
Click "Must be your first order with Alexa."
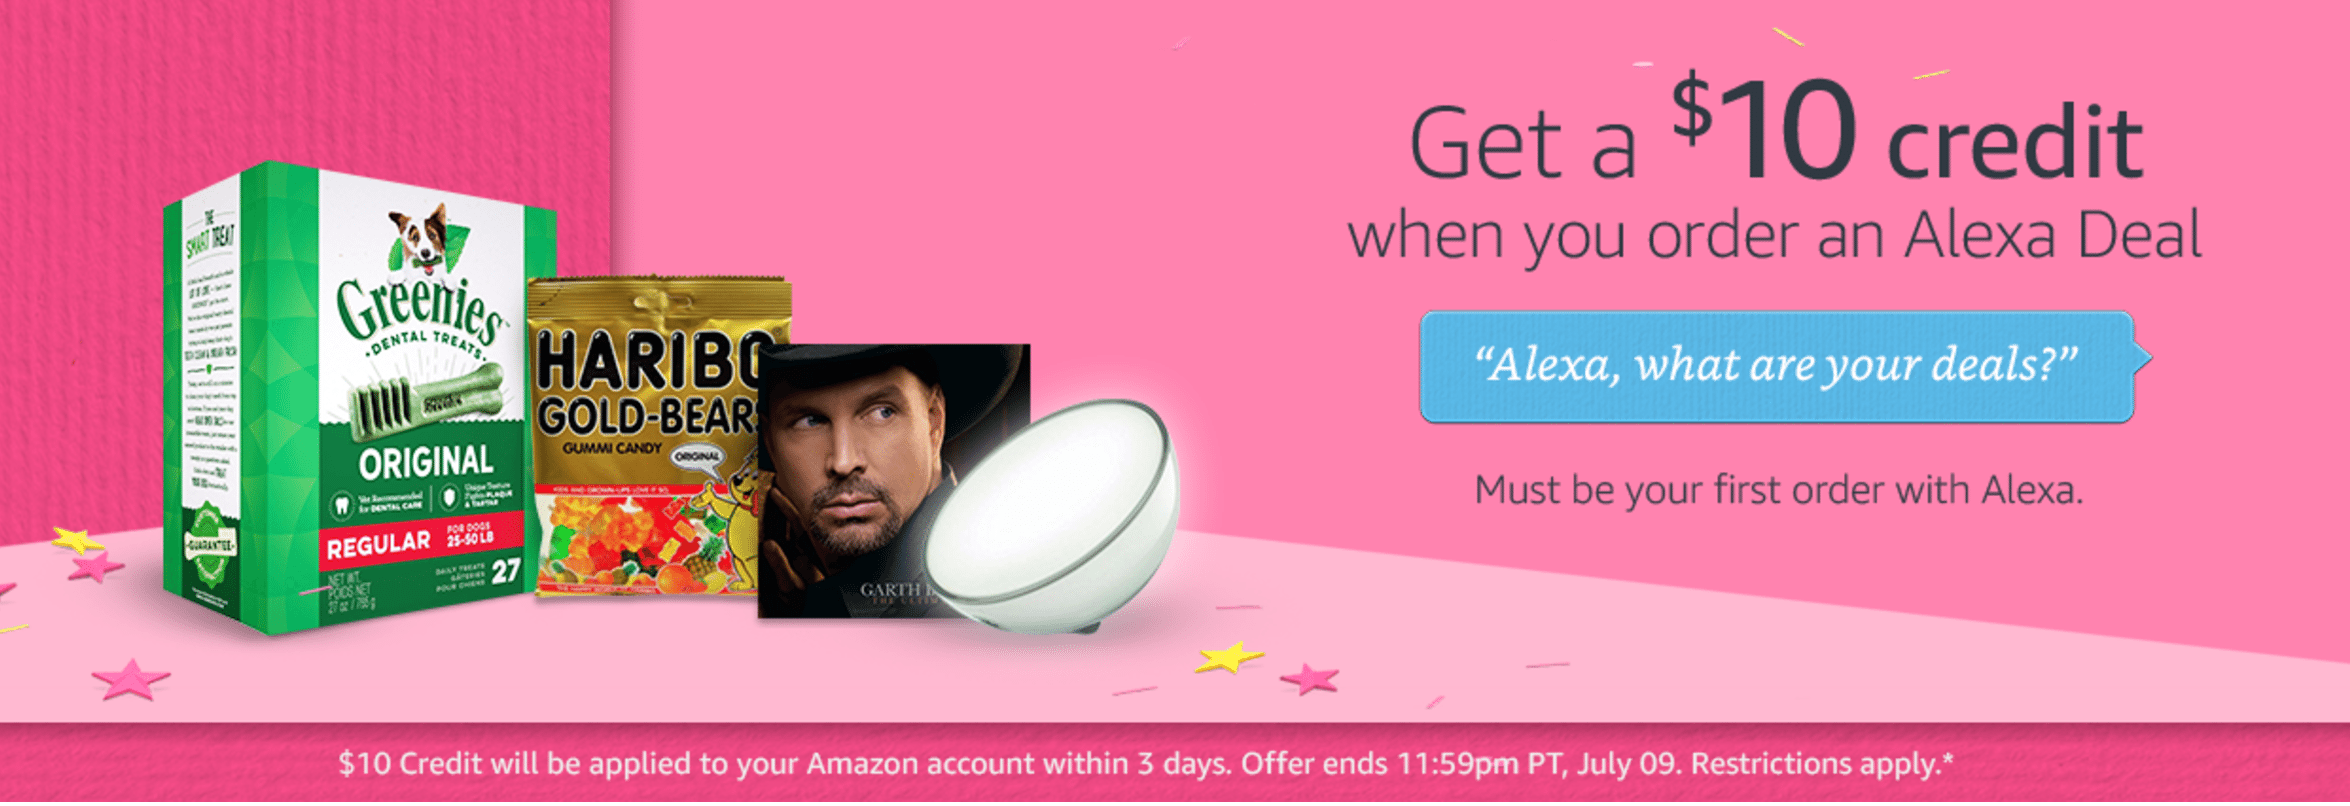point(1779,490)
